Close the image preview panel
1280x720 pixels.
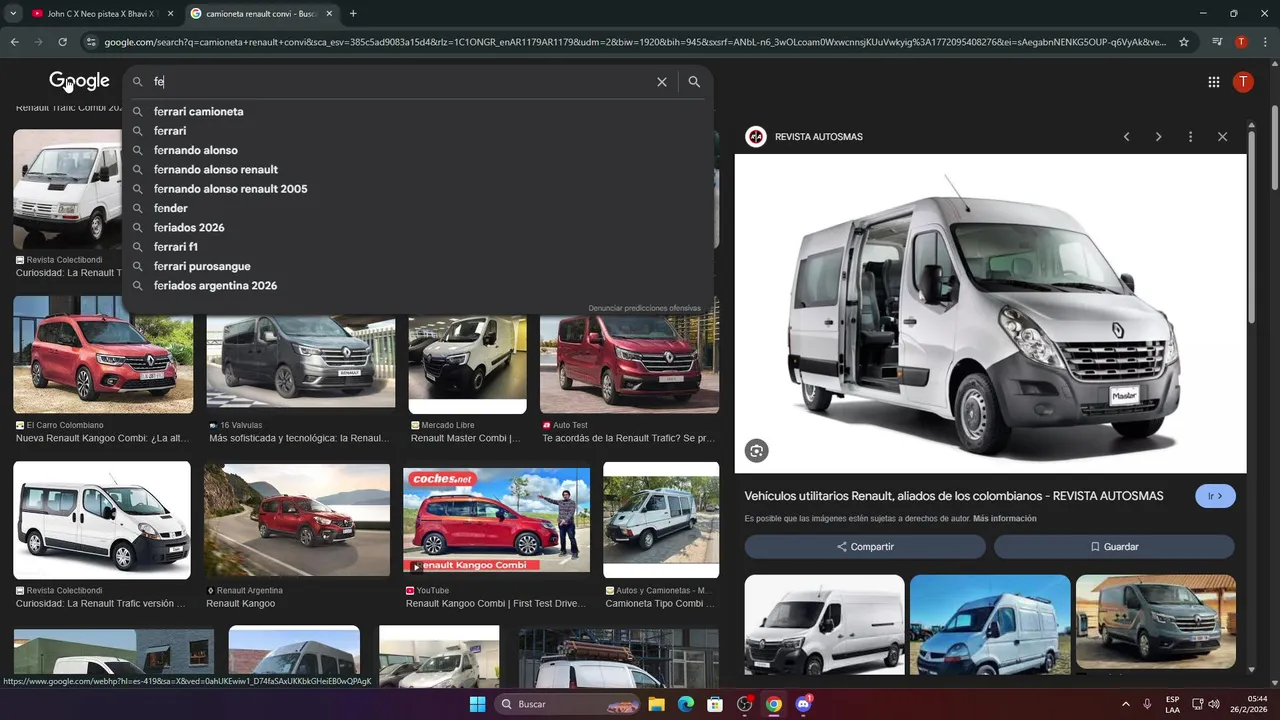(x=1222, y=137)
